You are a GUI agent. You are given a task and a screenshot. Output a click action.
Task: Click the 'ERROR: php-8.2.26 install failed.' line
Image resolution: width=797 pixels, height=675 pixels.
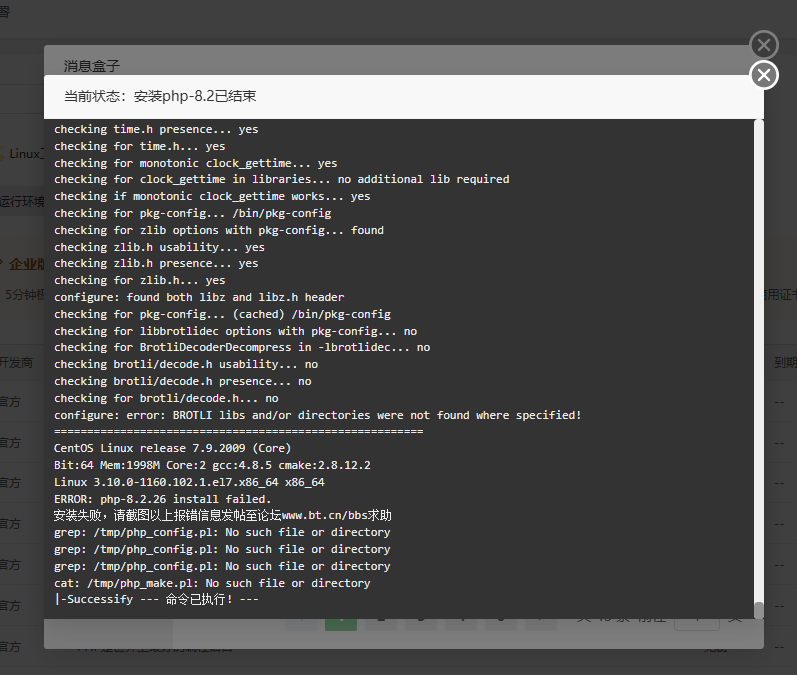(x=163, y=499)
